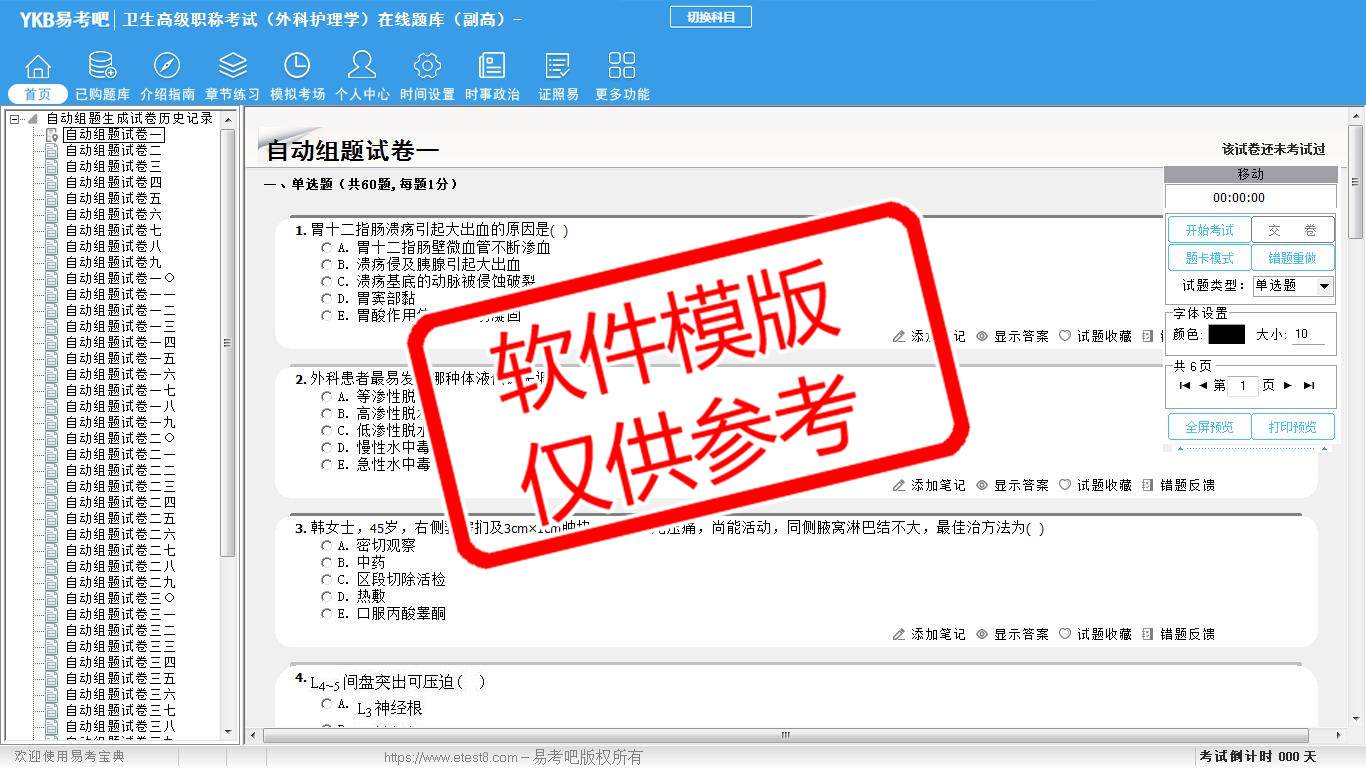Viewport: 1366px width, 768px height.
Task: Open 章节练习 layers icon
Action: tap(232, 67)
